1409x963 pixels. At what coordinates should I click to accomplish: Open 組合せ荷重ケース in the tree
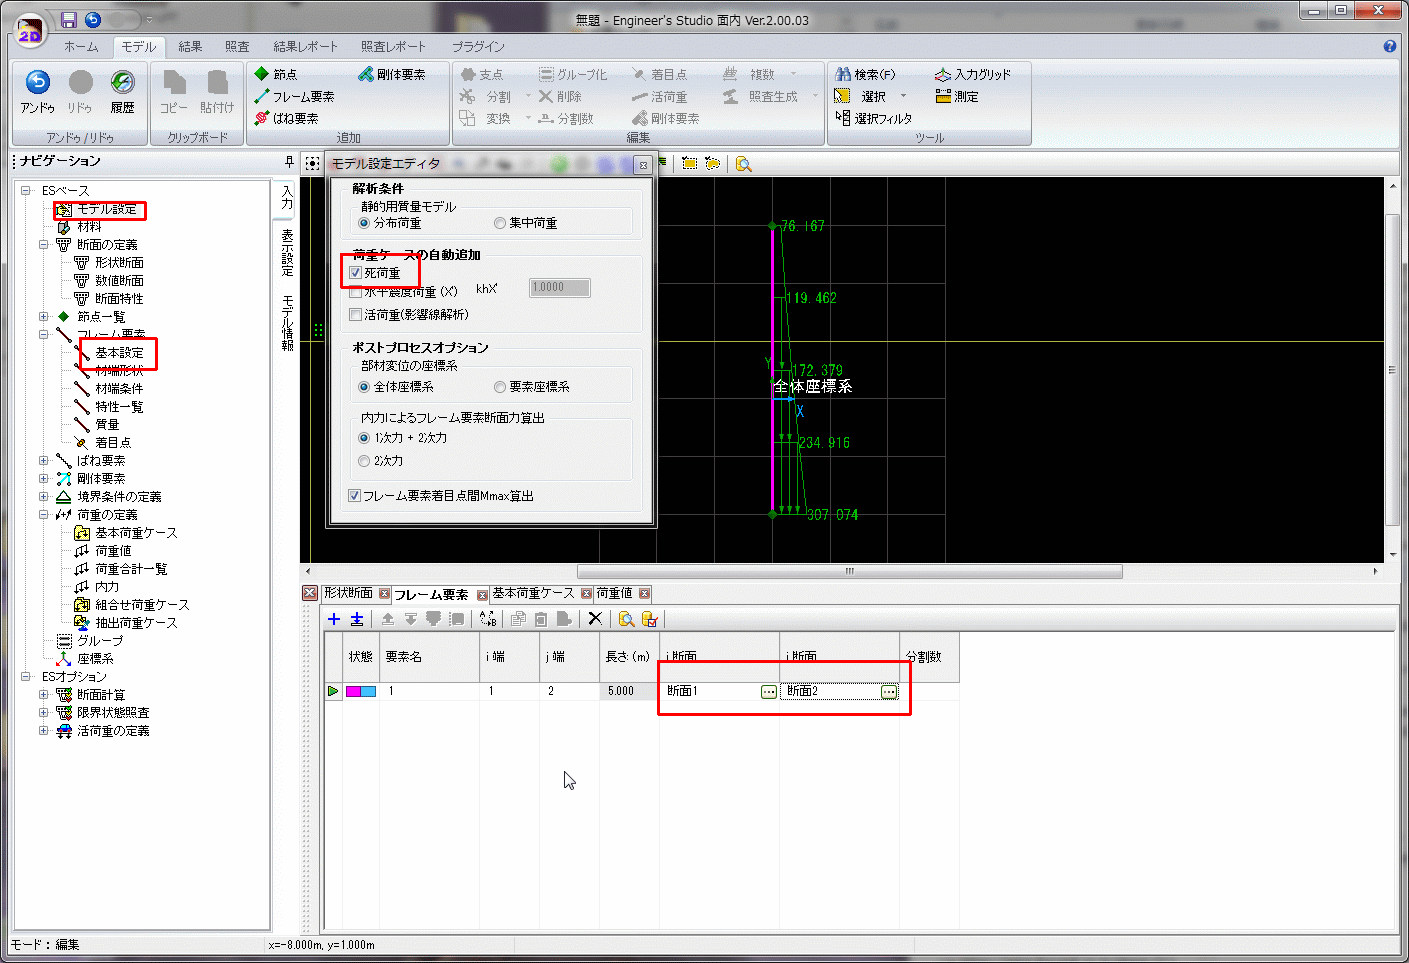(x=142, y=604)
